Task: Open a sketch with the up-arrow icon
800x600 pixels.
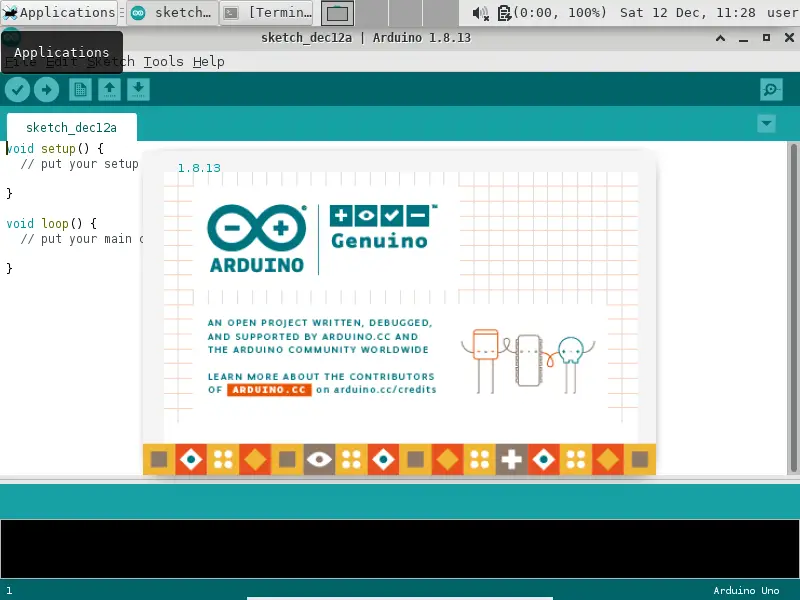Action: point(109,90)
